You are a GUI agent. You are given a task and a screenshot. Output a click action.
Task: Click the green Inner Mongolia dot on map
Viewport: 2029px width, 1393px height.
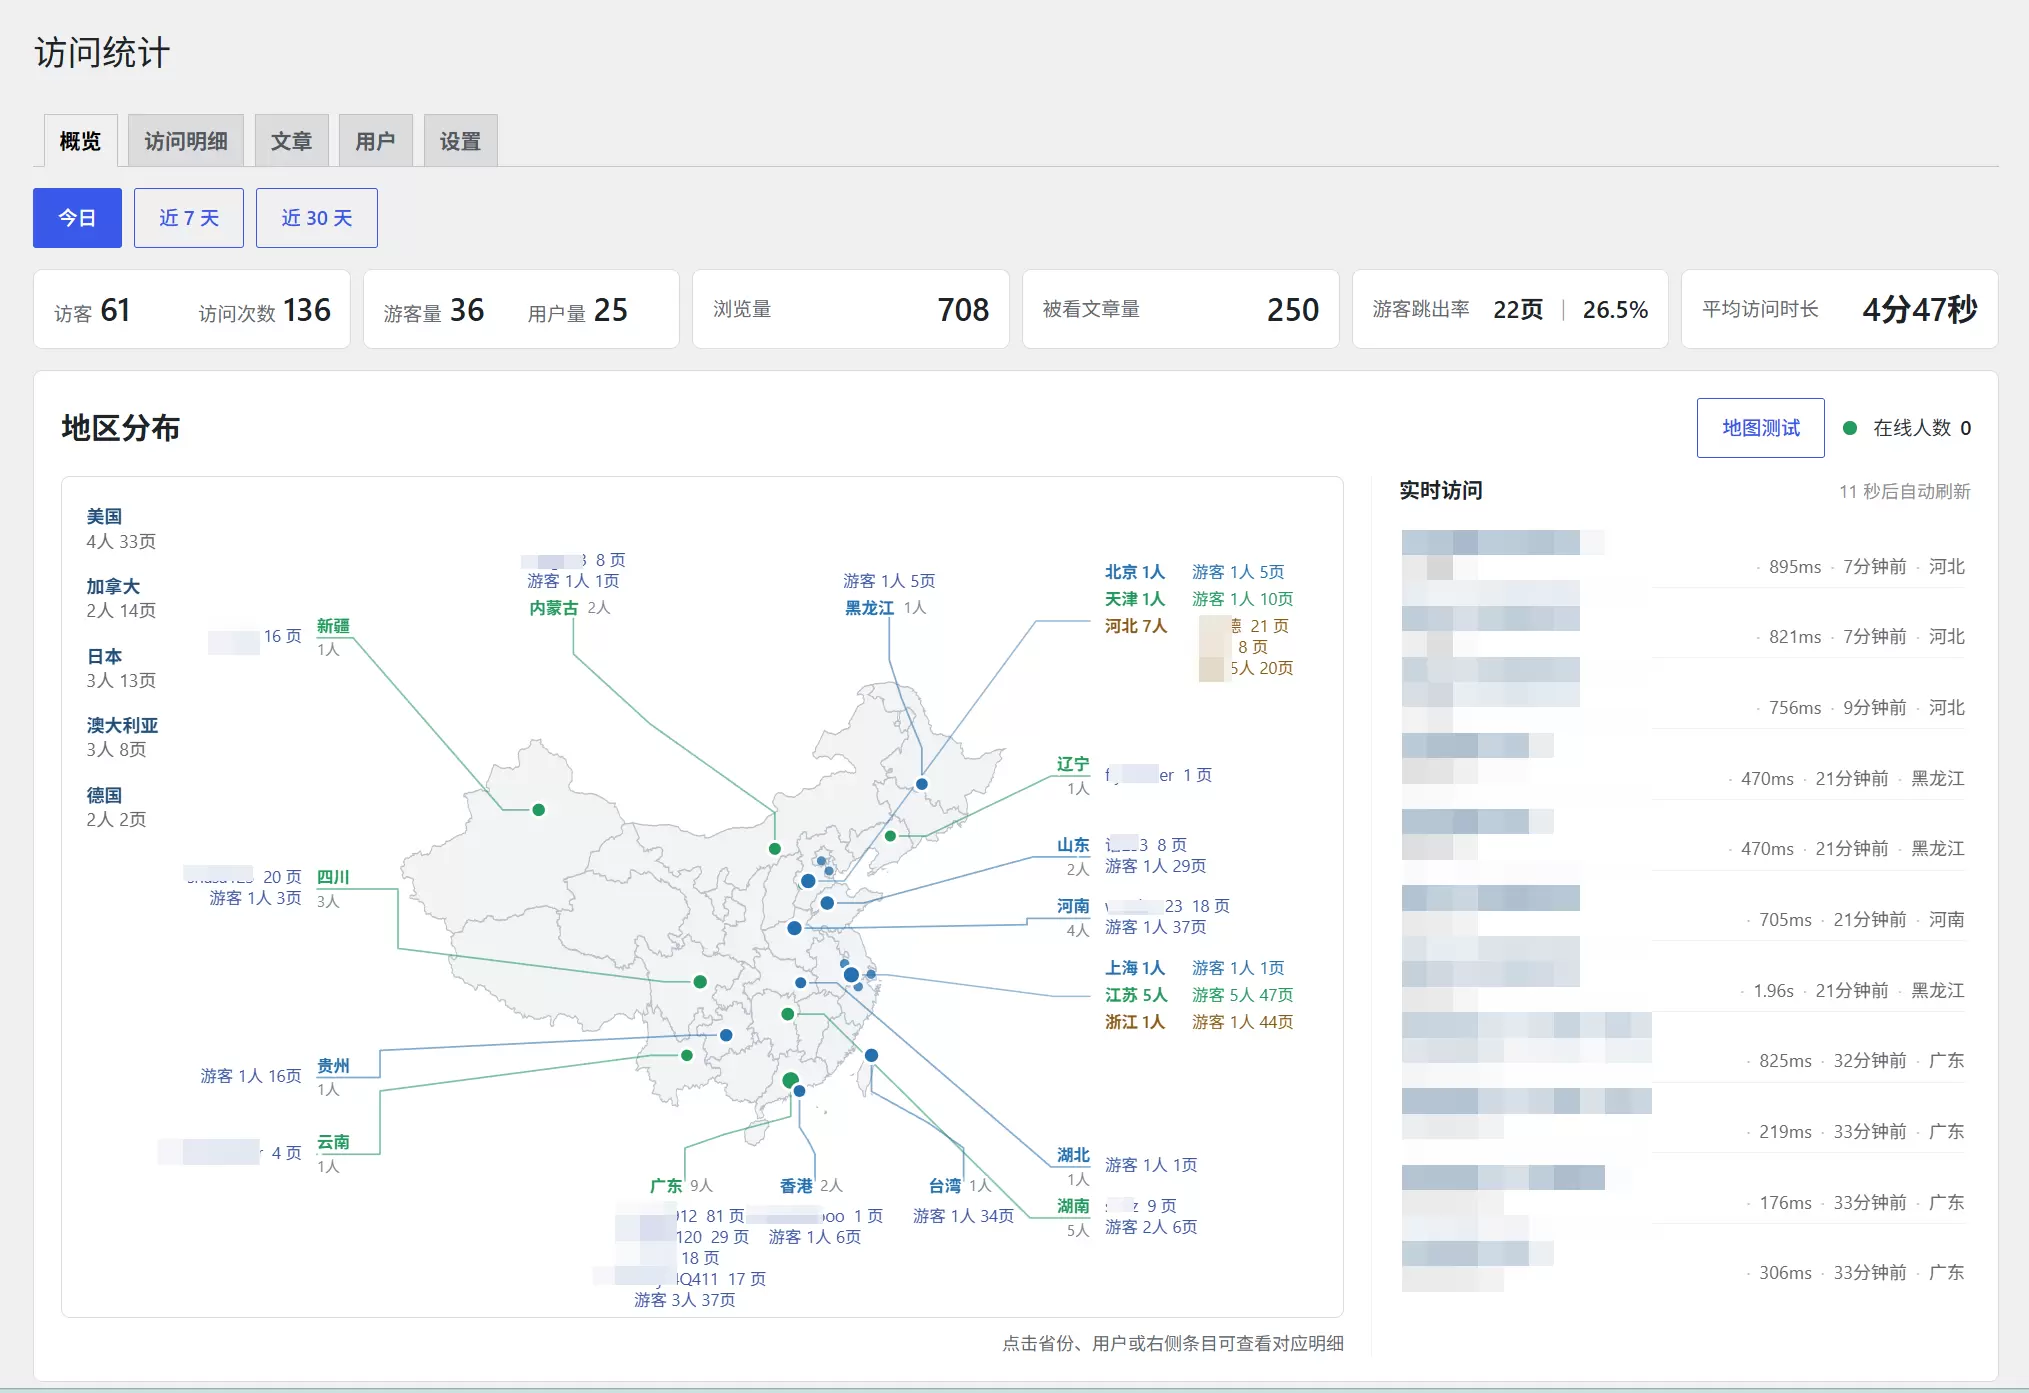(775, 848)
